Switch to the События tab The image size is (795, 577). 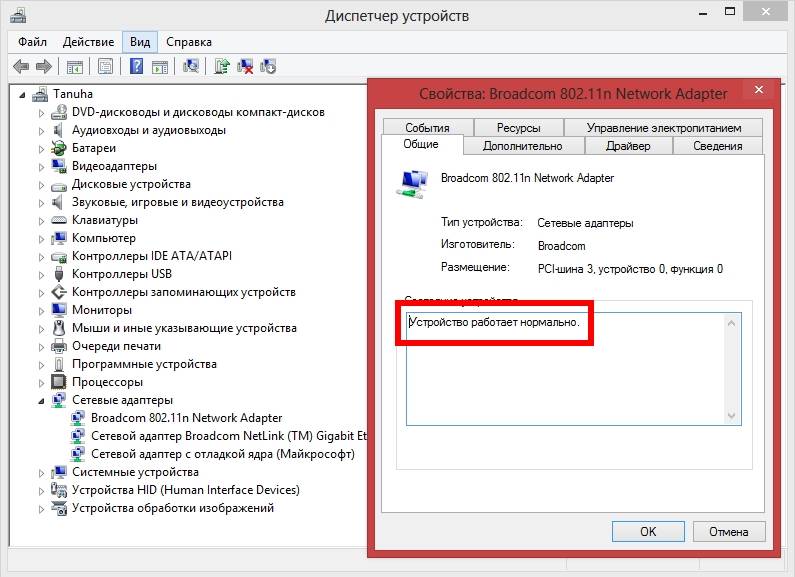tap(427, 127)
